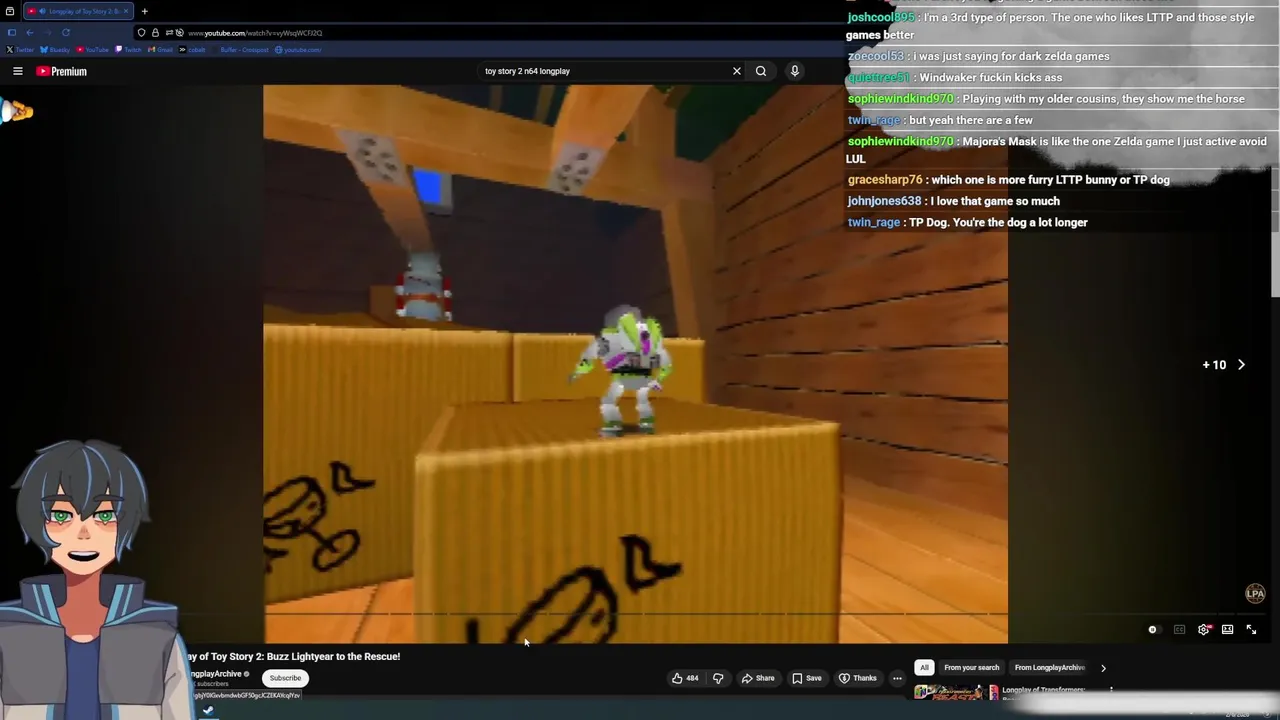The image size is (1280, 720).
Task: Open the youtube.com/ bookmark
Action: pos(299,49)
